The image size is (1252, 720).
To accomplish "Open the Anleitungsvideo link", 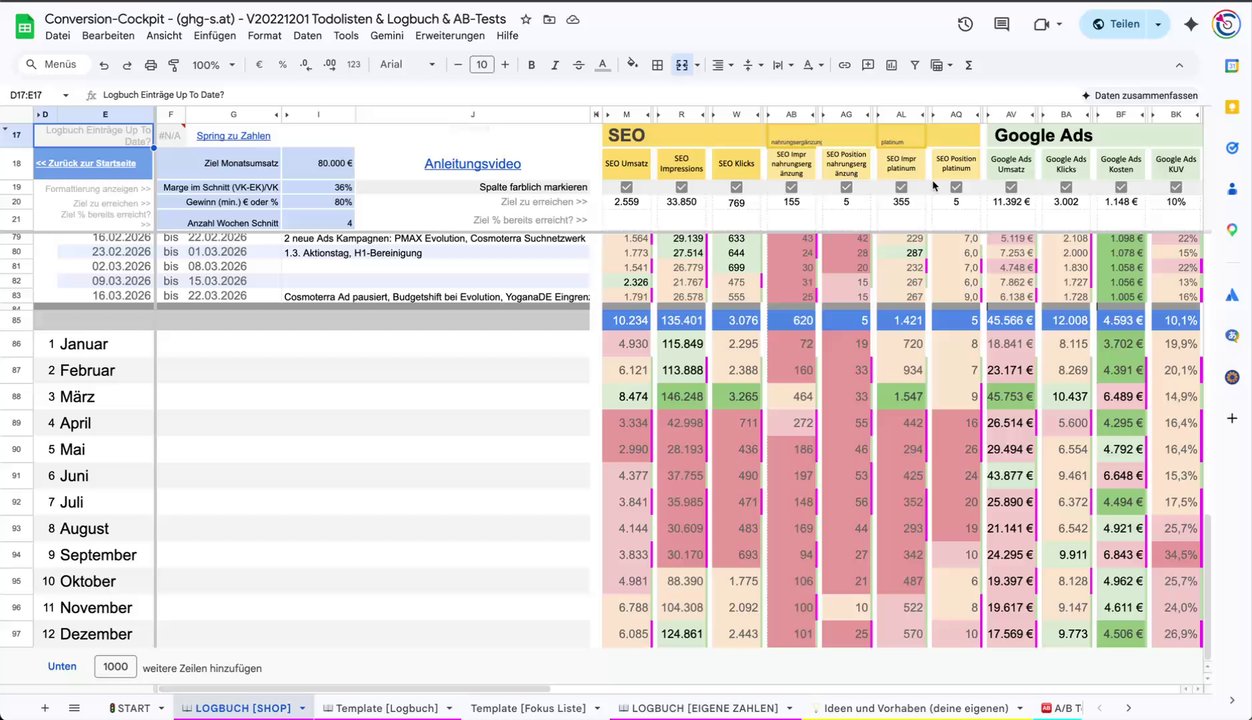I will [473, 164].
